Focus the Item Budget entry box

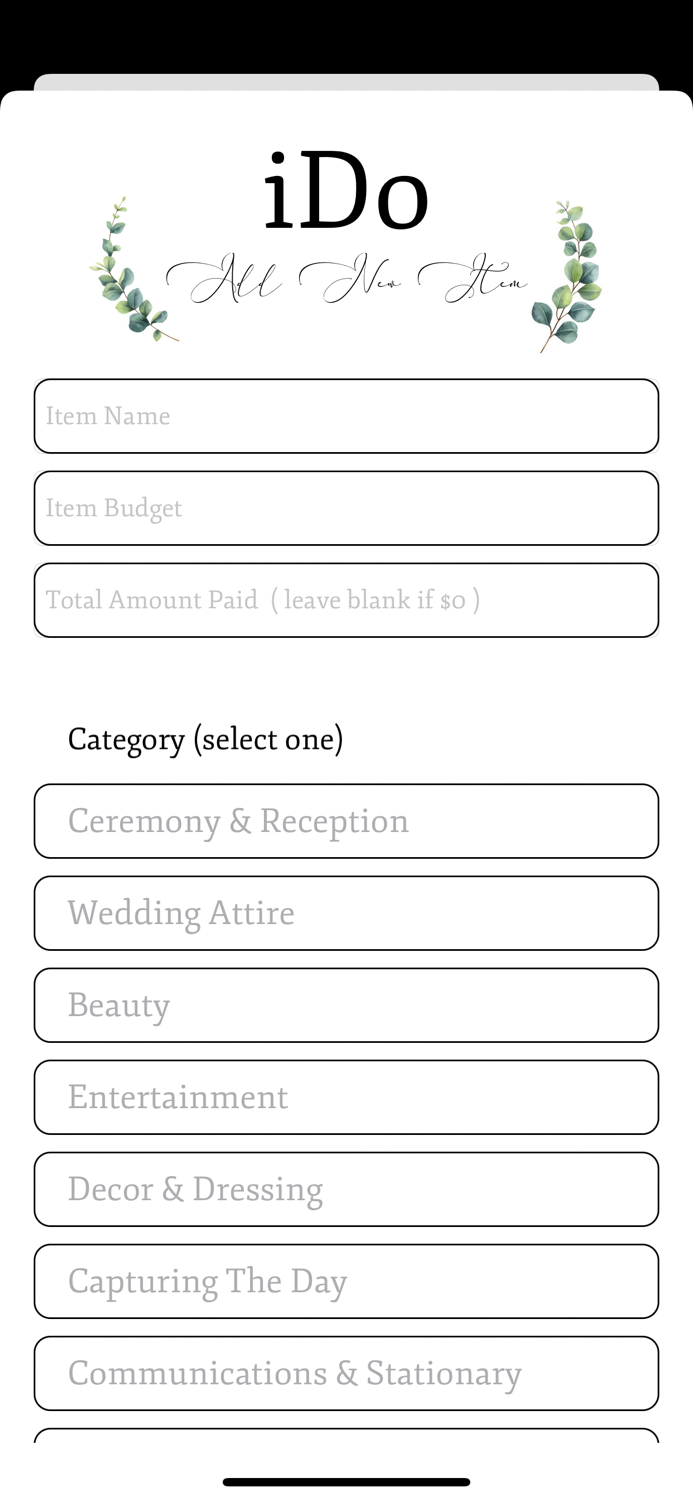tap(346, 507)
